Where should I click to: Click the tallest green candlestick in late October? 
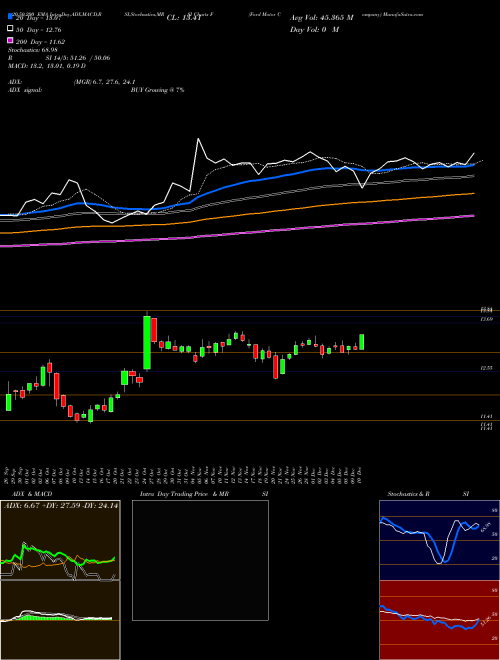147,343
